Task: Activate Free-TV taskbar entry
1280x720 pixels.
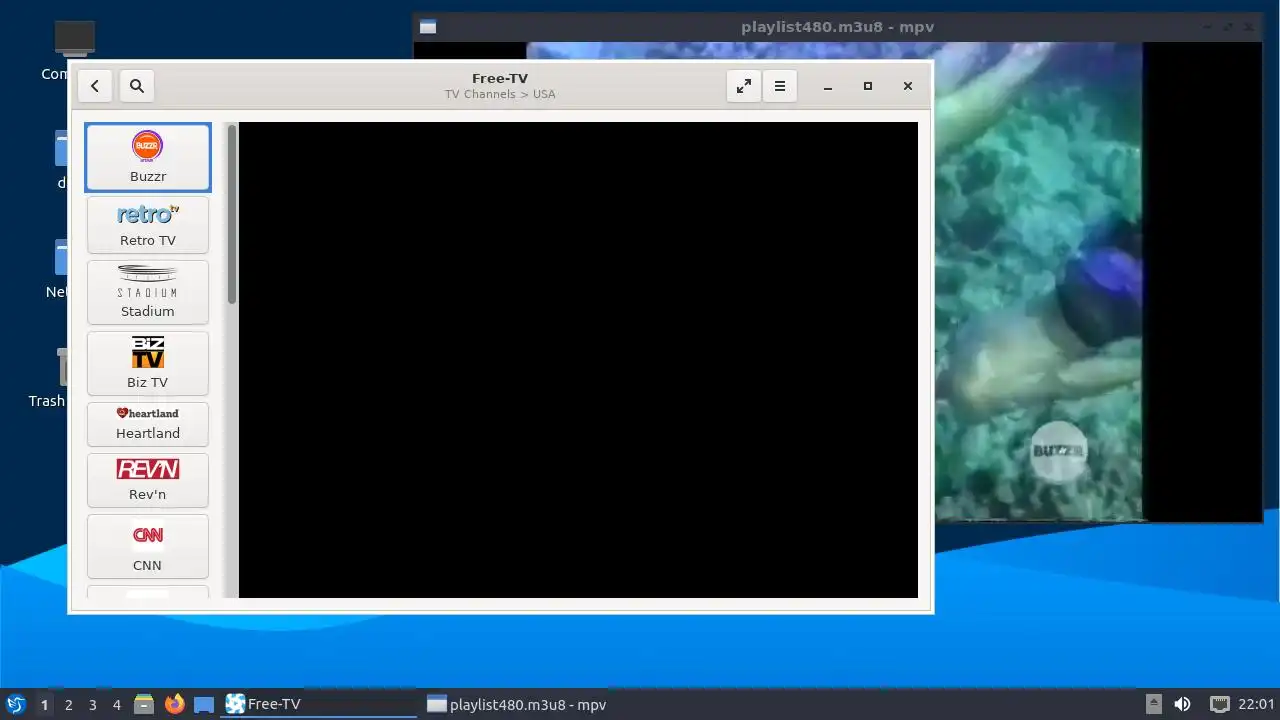Action: coord(318,704)
